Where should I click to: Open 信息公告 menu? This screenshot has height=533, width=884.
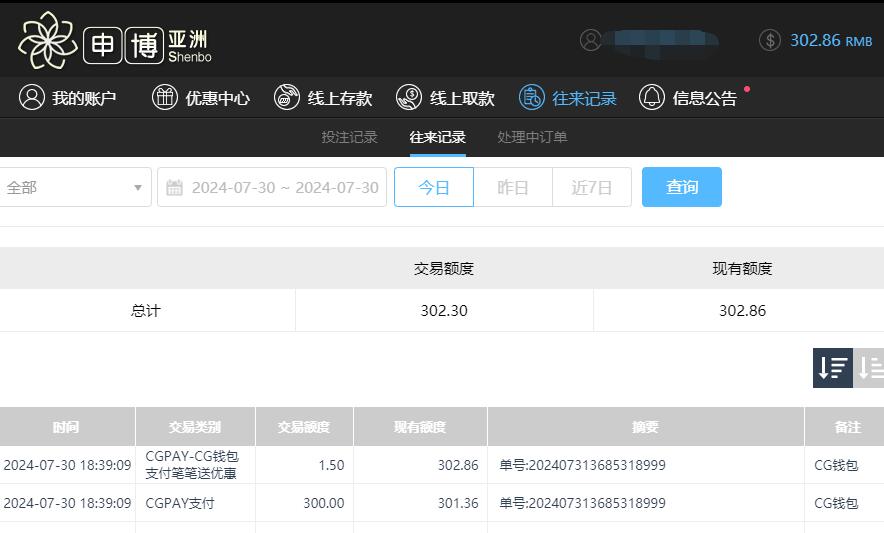[688, 98]
